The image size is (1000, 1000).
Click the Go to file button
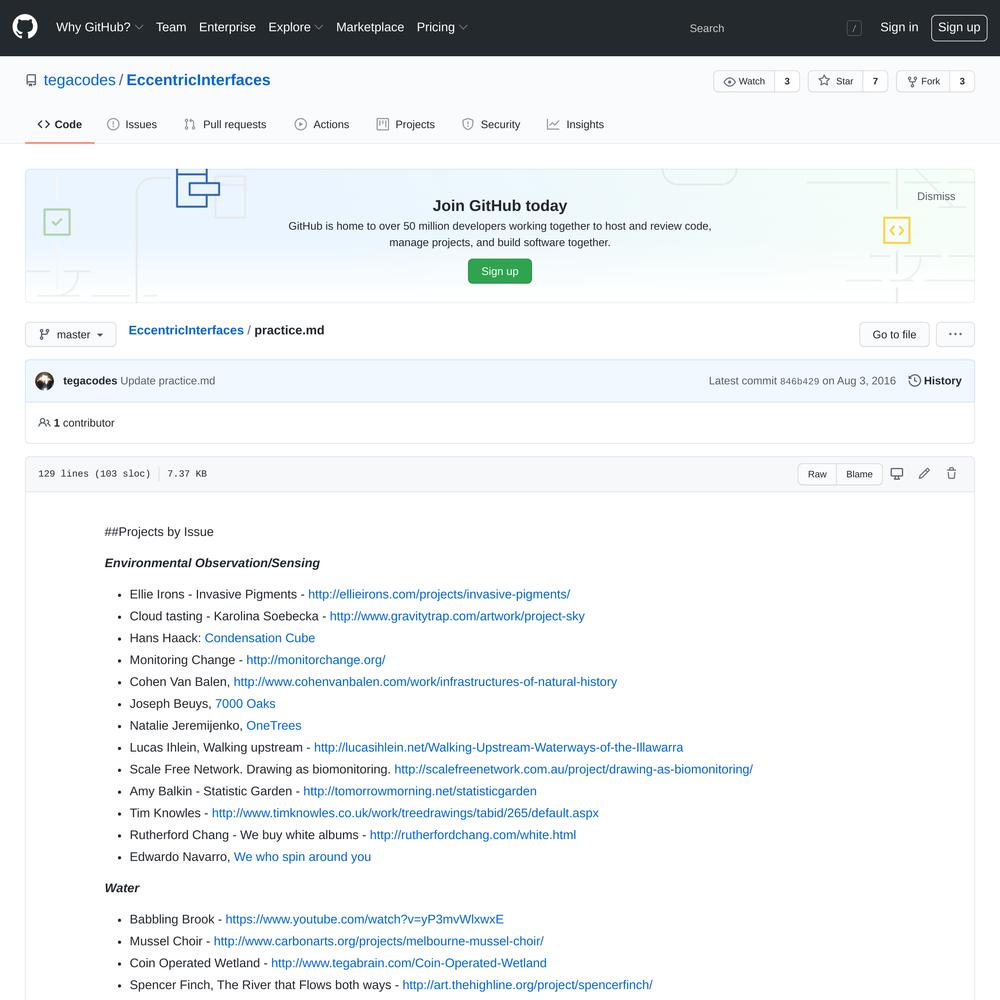point(893,334)
